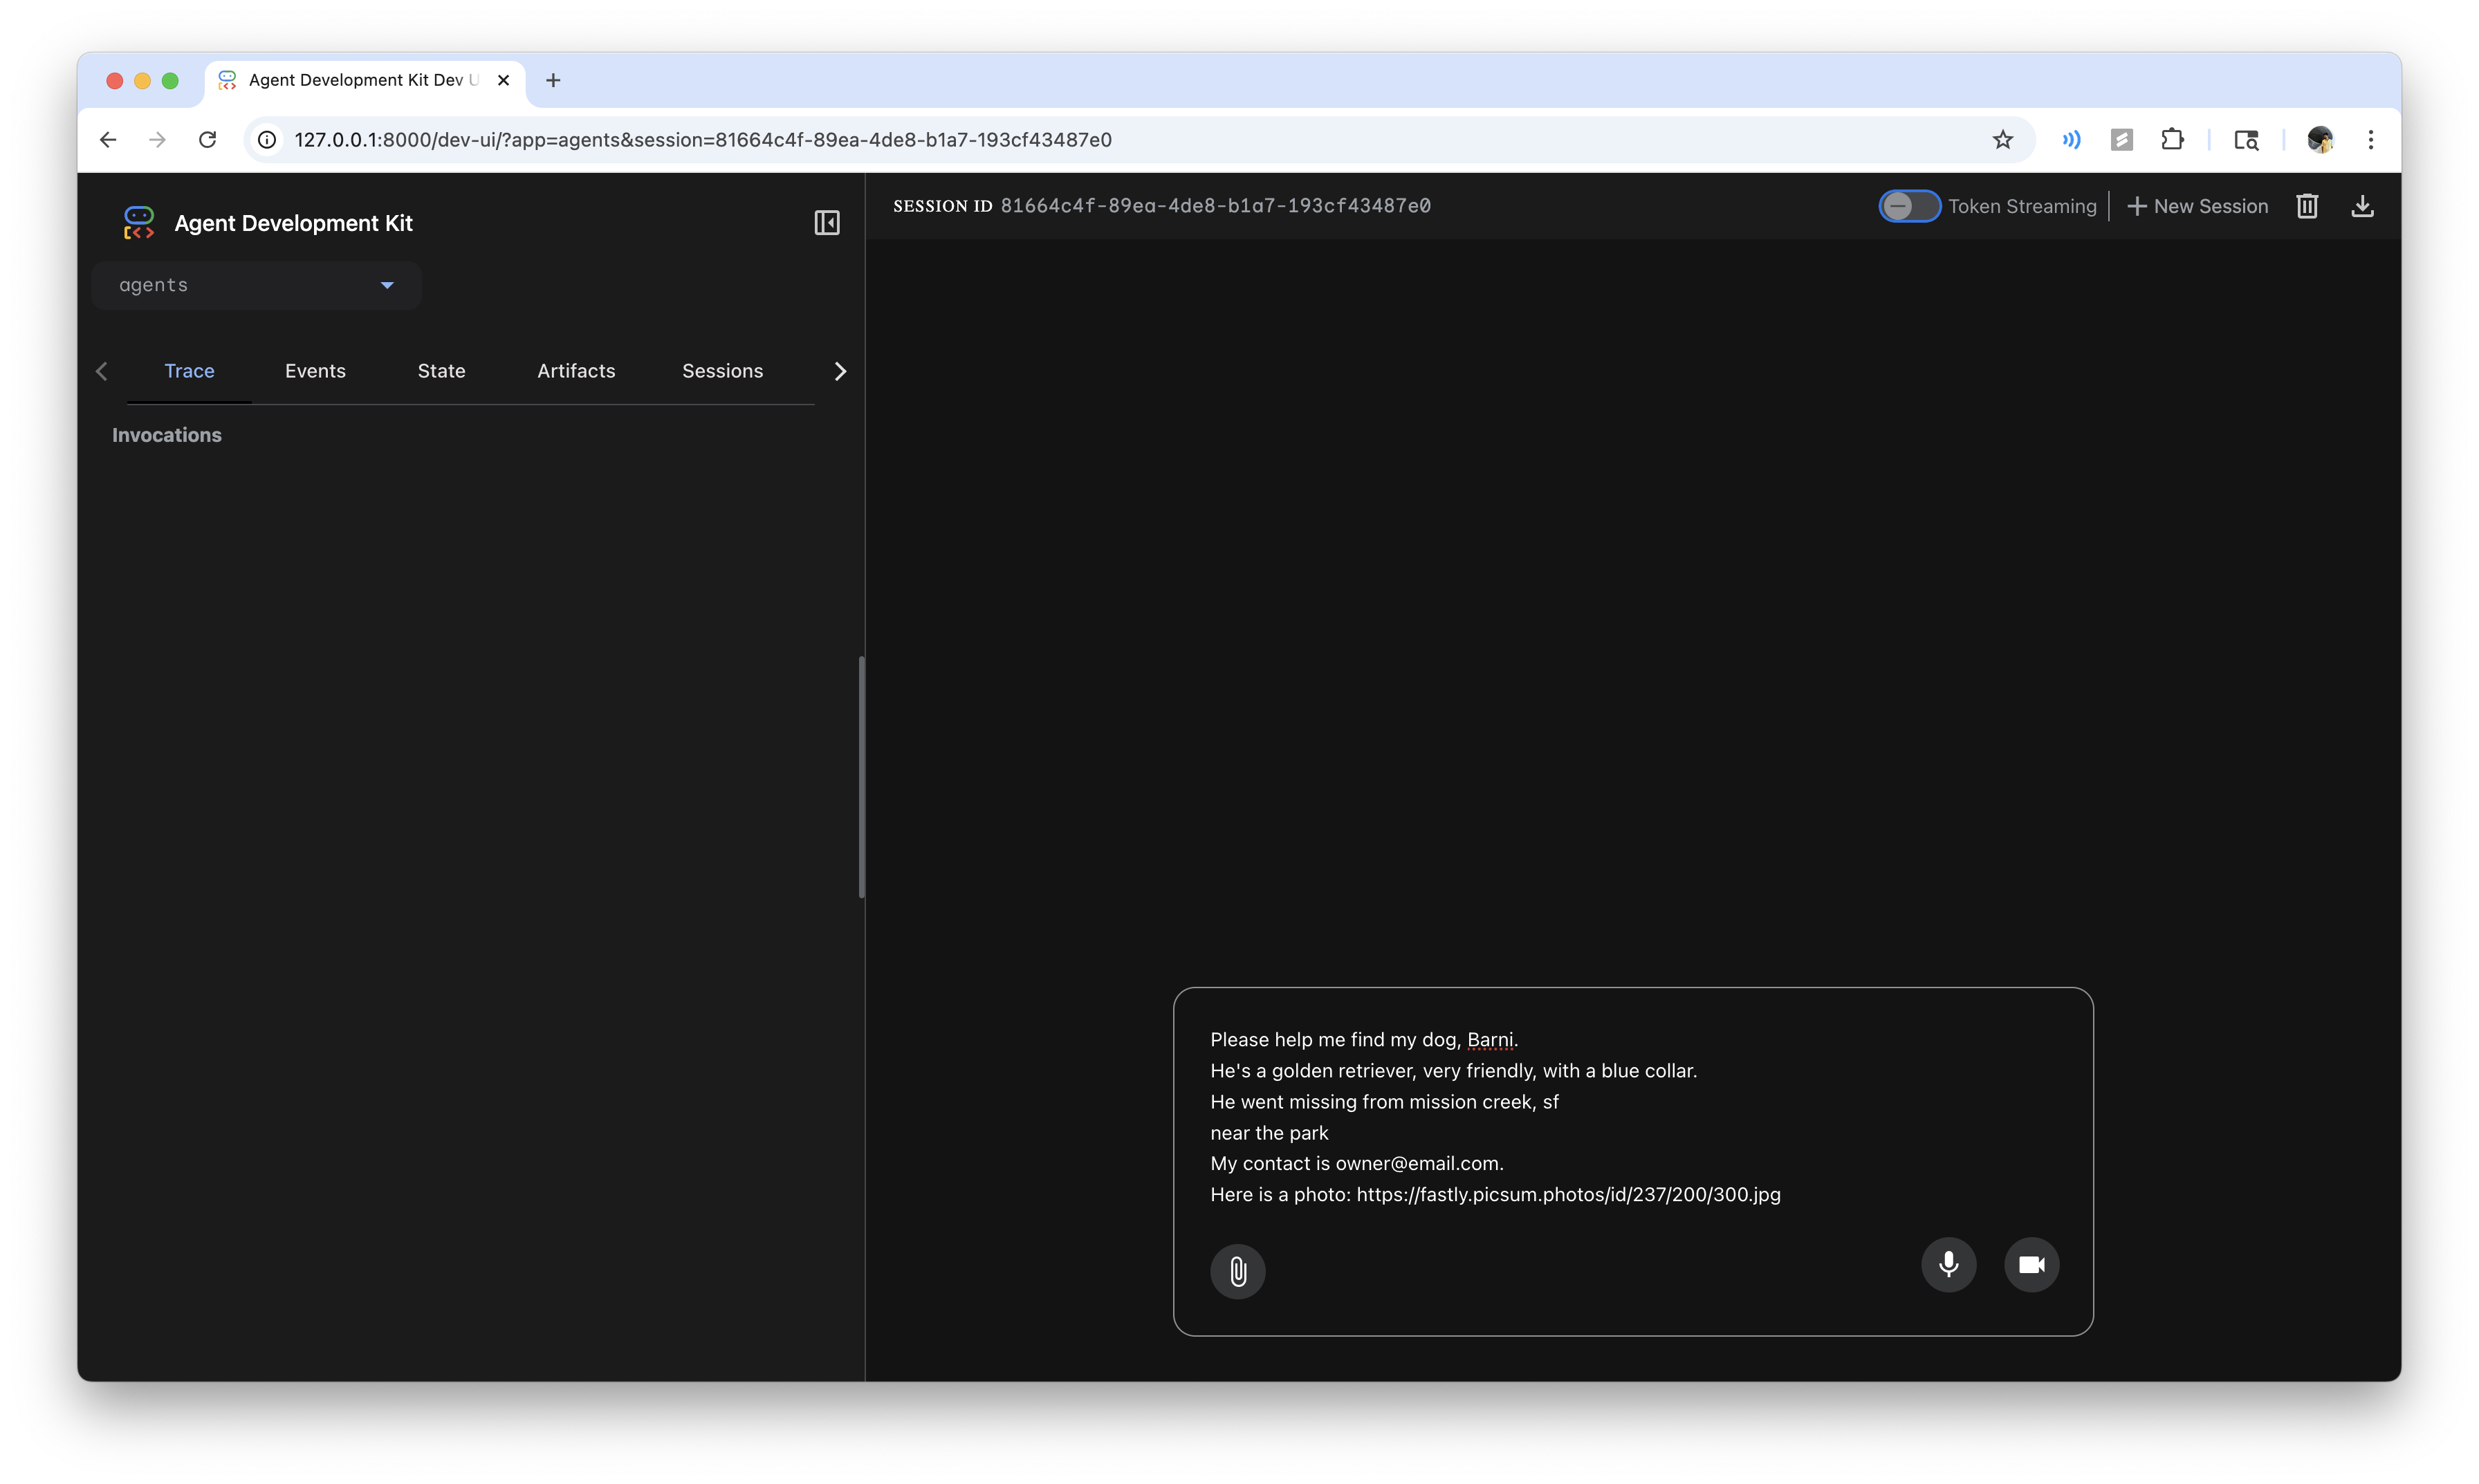The width and height of the screenshot is (2479, 1484).
Task: Delete session with trash icon
Action: 2306,206
